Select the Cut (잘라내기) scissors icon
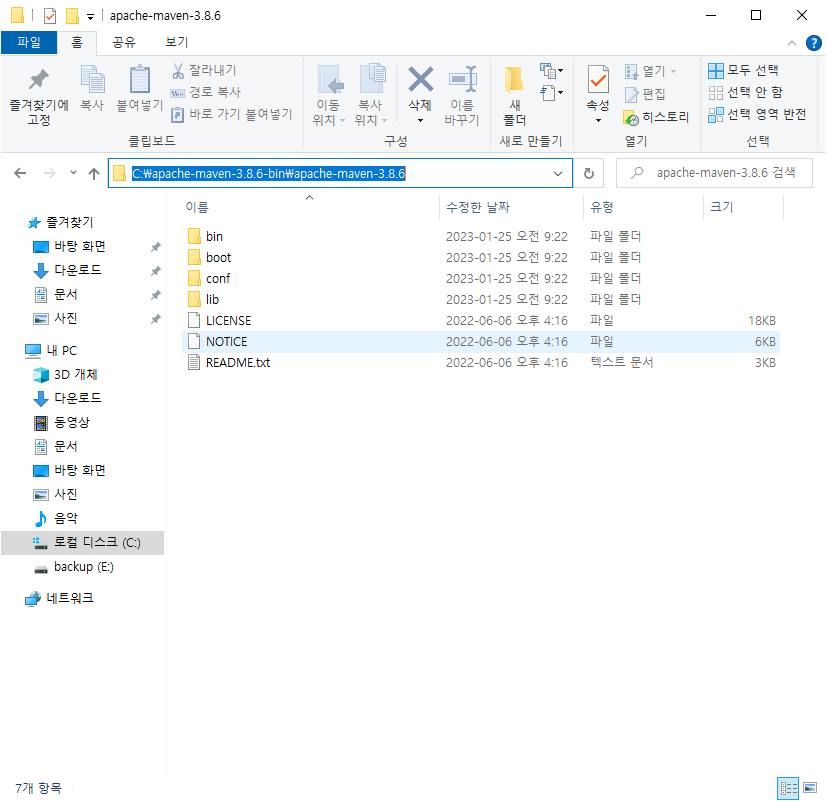 tap(178, 71)
